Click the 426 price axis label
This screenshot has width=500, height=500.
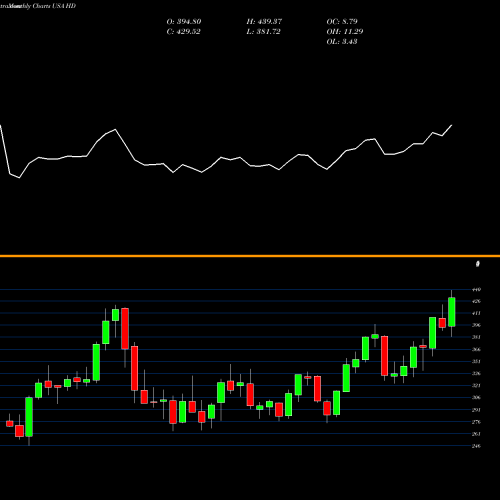coord(476,301)
